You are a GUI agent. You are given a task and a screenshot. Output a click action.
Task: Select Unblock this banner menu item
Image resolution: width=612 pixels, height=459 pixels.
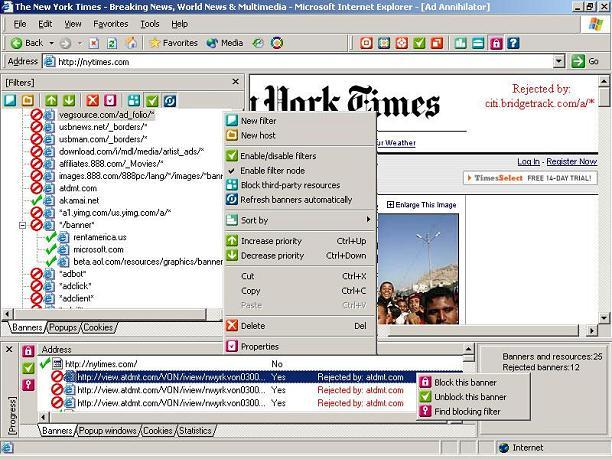[x=473, y=397]
